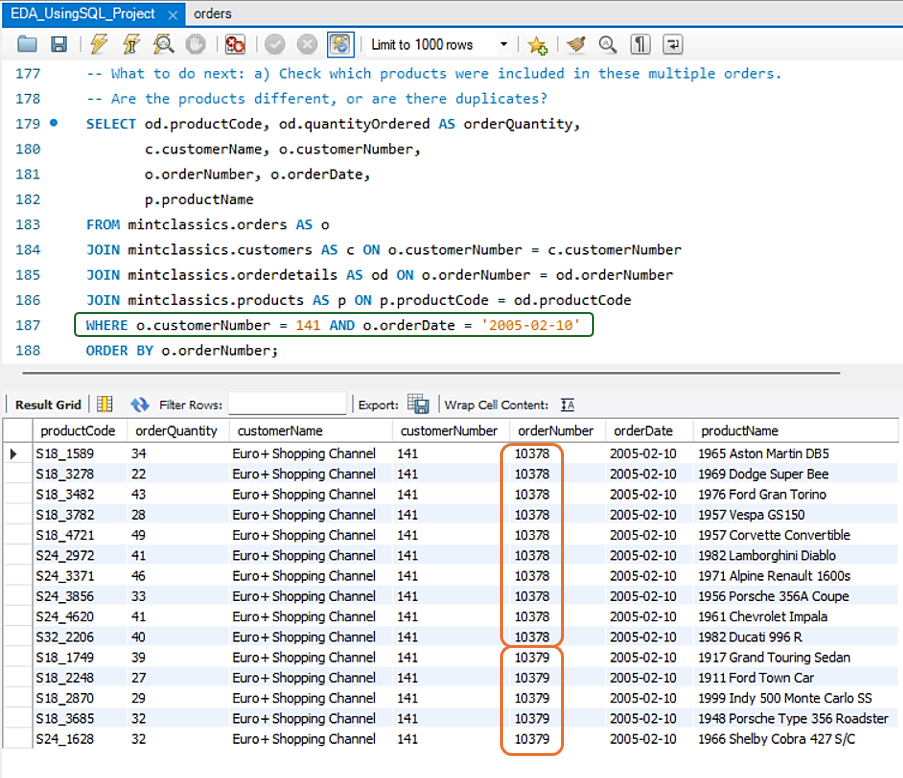Focus the Filter Rows input field
Viewport: 903px width, 778px height.
click(287, 404)
